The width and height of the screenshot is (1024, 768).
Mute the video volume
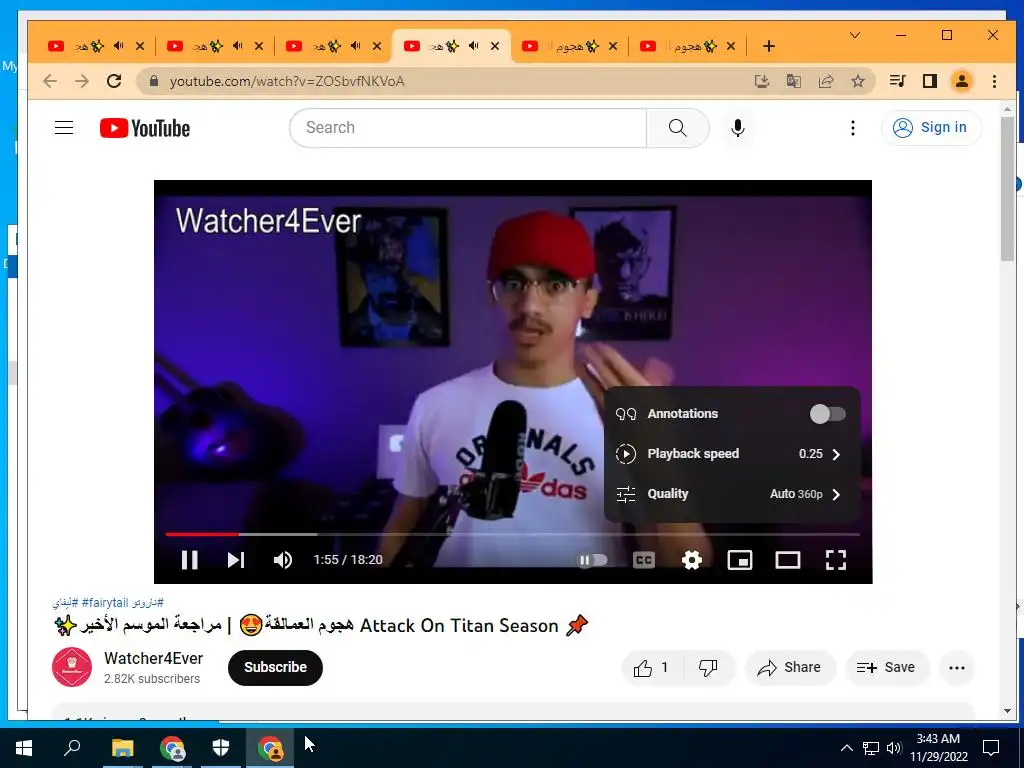283,560
